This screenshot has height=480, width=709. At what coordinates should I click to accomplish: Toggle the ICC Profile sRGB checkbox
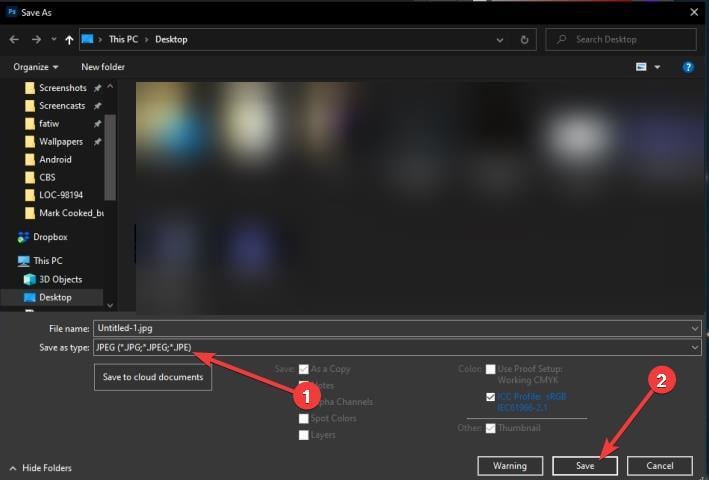[x=490, y=397]
